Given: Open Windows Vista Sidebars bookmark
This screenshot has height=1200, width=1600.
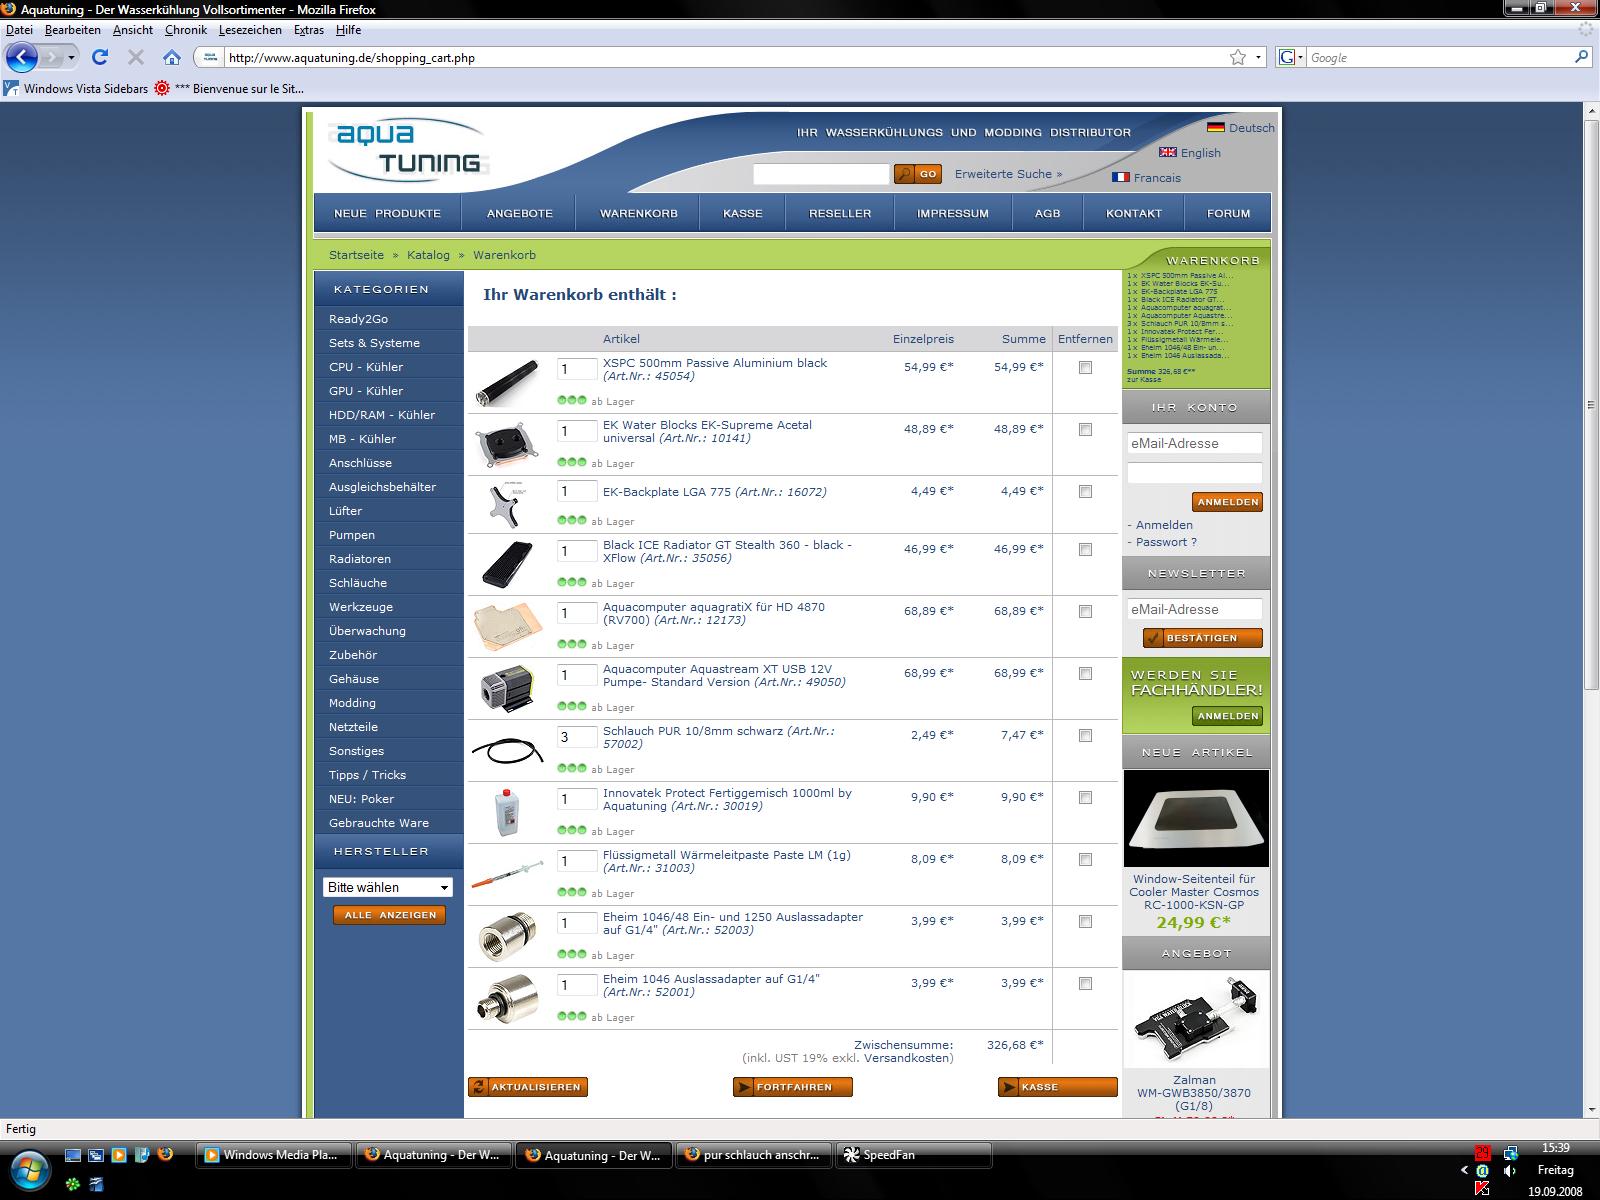Looking at the screenshot, I should click(76, 88).
